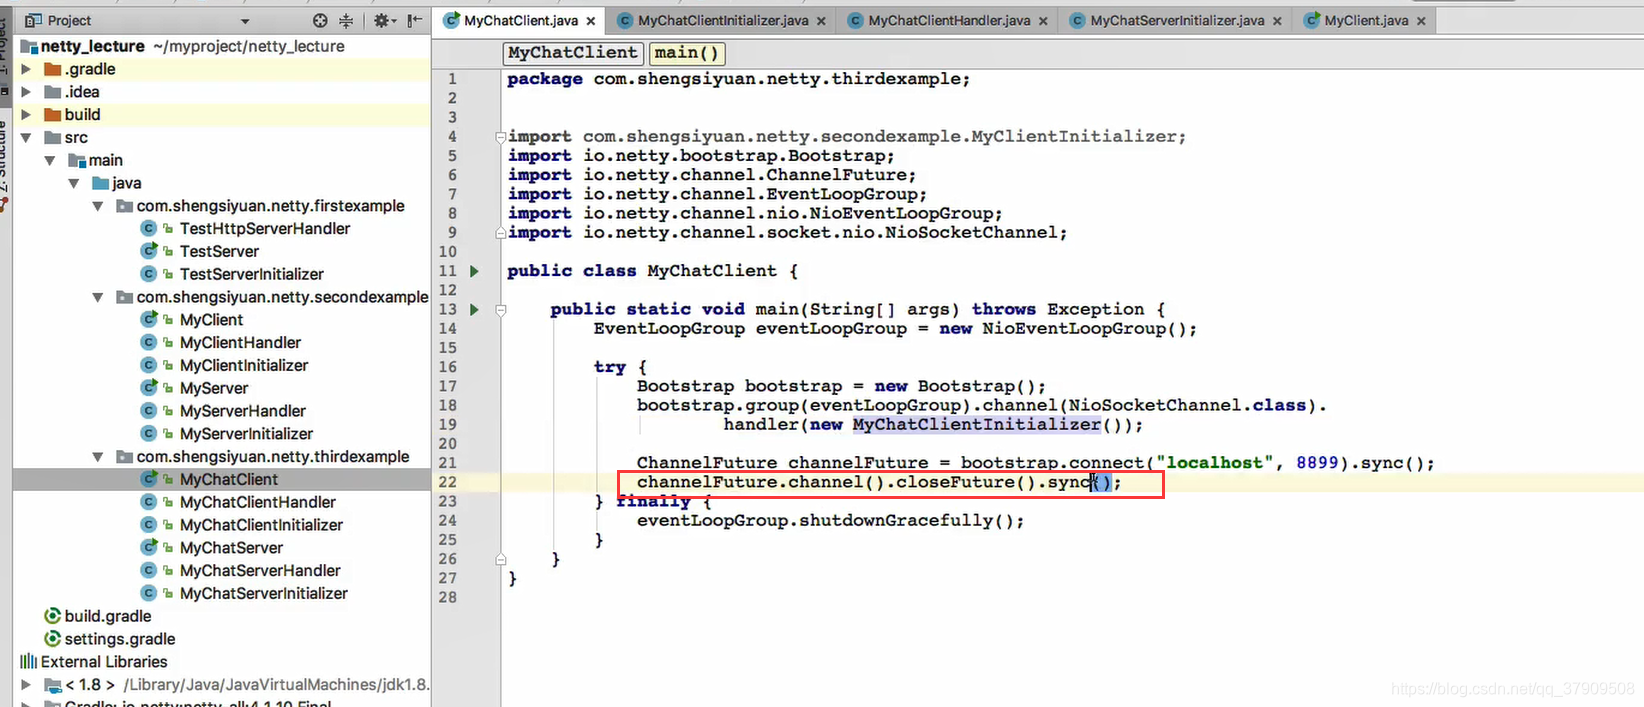Click gradle icon beside build.gradle
The width and height of the screenshot is (1644, 707).
pos(53,616)
